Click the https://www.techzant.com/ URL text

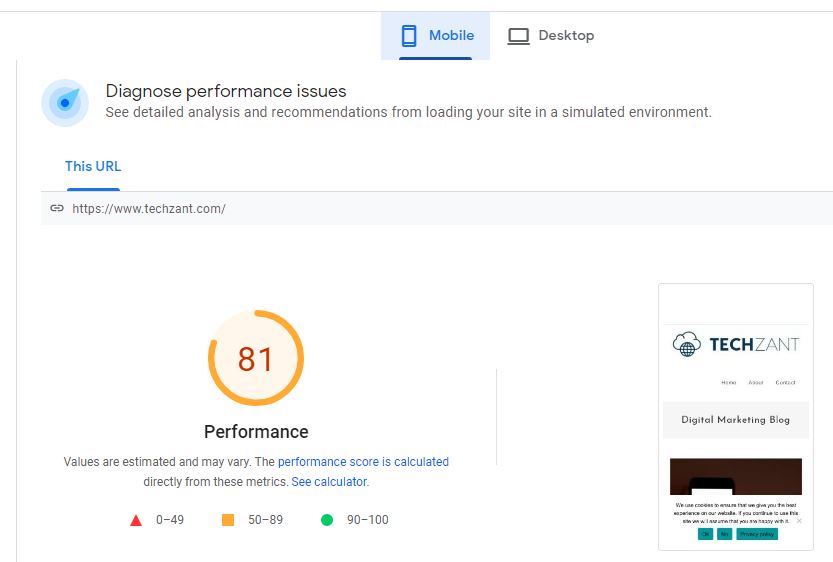(149, 209)
